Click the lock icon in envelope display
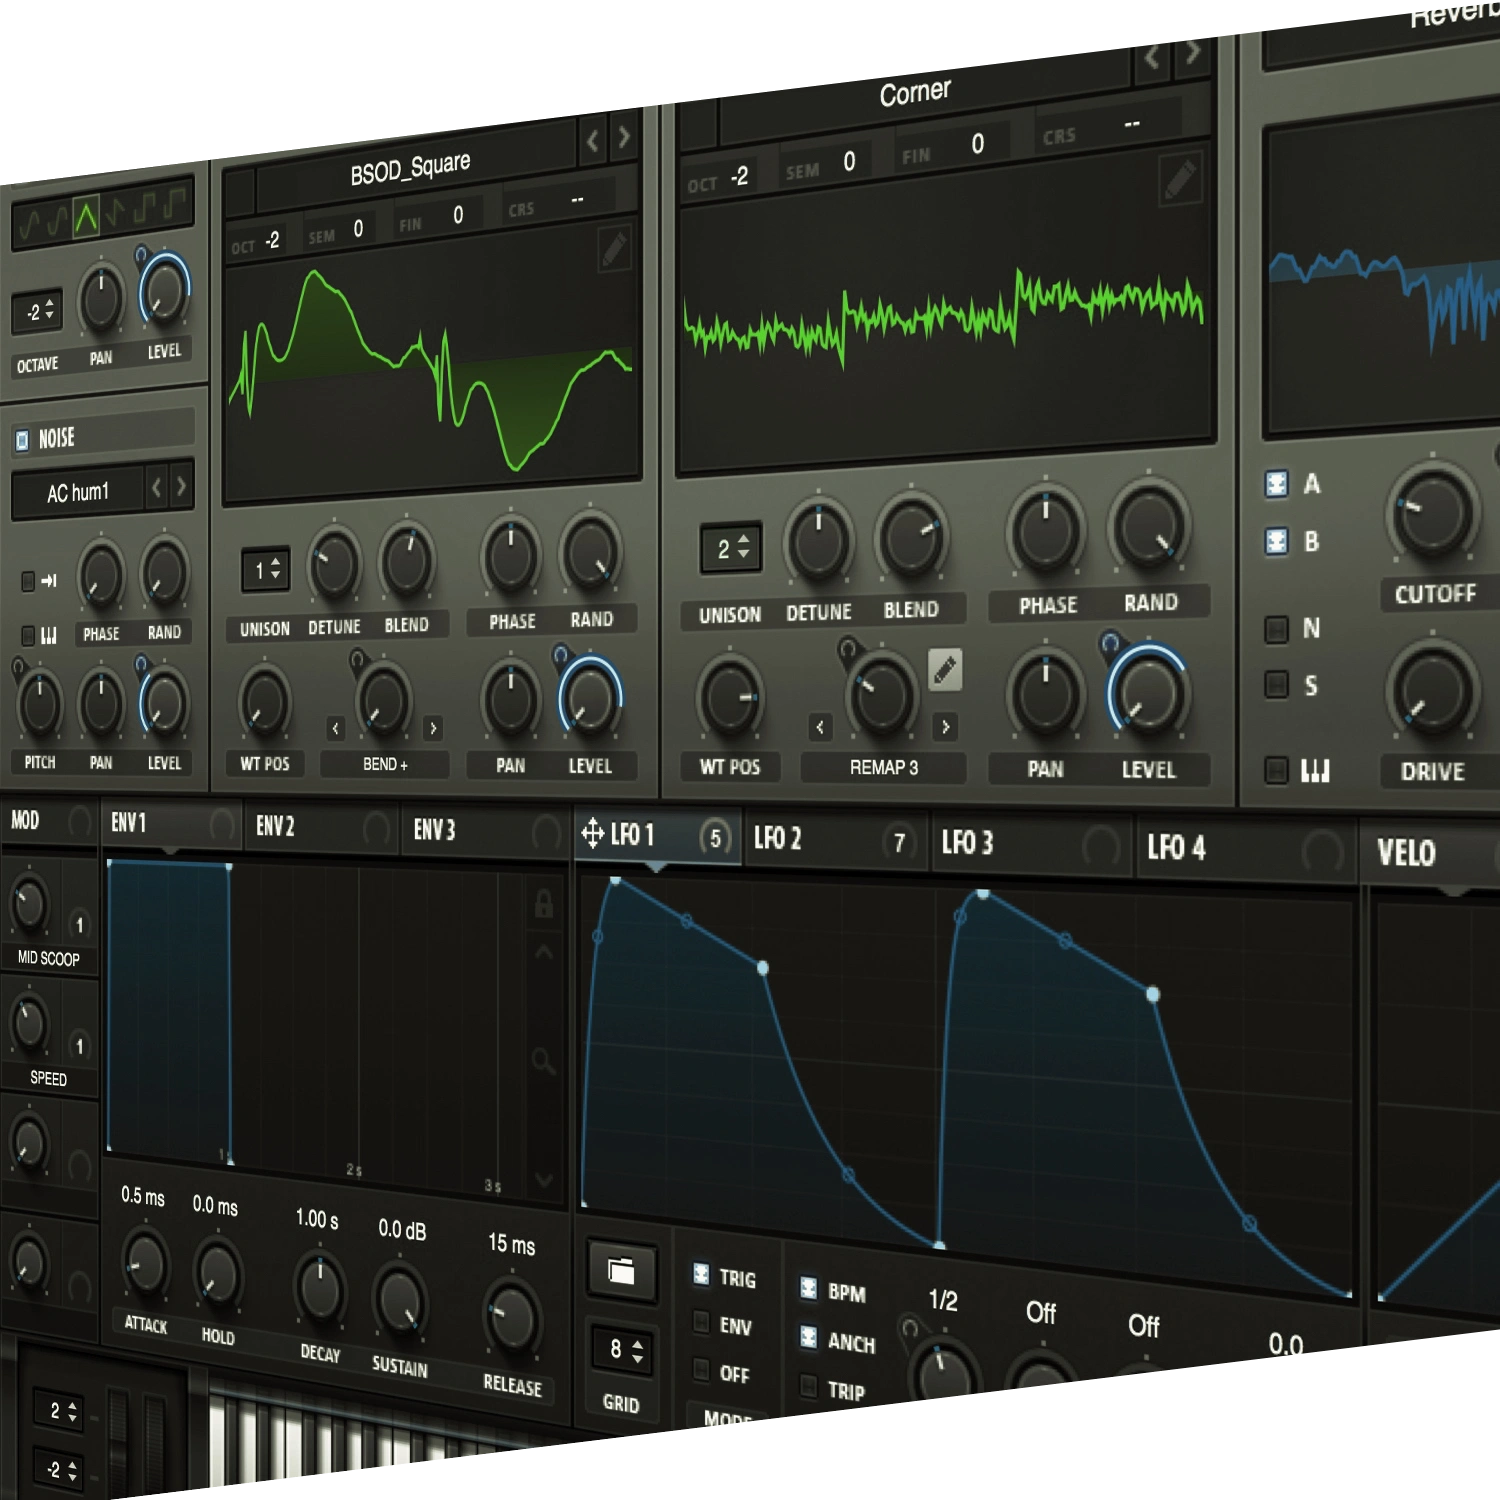Viewport: 1500px width, 1500px height. (x=543, y=904)
